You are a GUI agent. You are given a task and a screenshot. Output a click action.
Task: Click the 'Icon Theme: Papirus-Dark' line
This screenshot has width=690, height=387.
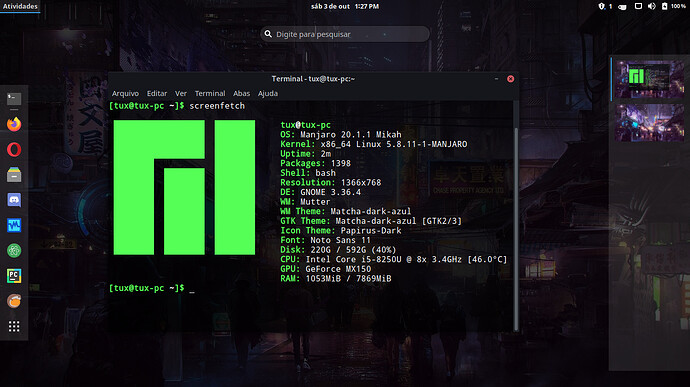click(341, 230)
